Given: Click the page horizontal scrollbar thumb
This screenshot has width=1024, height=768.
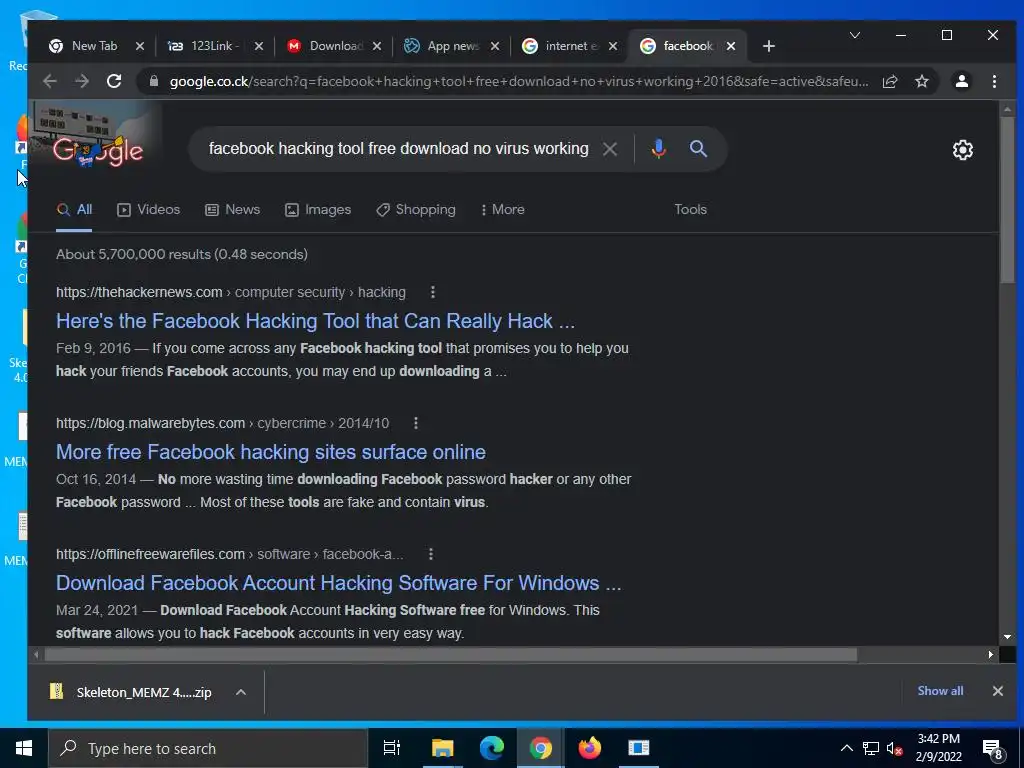Looking at the screenshot, I should coord(450,654).
